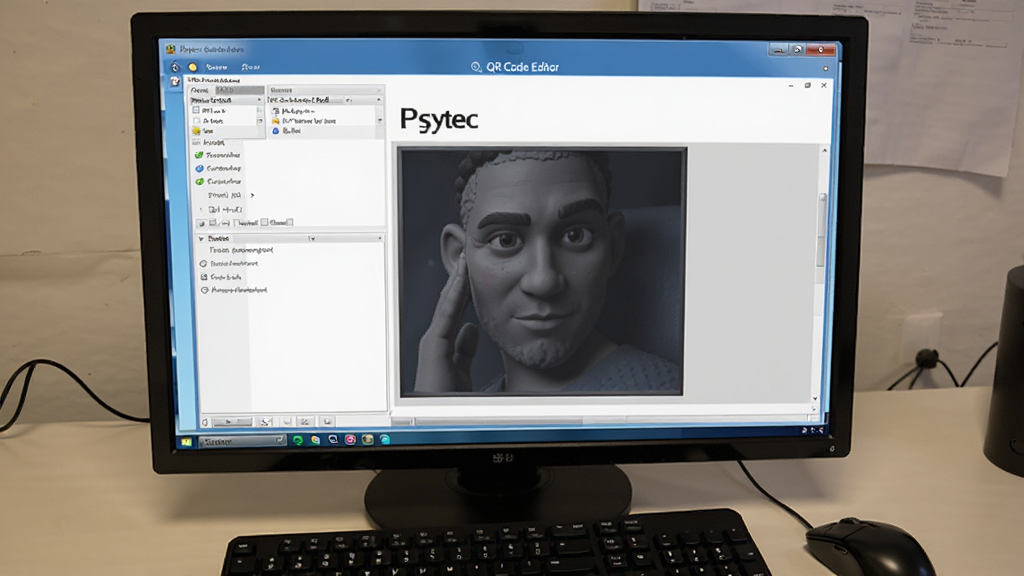Image resolution: width=1024 pixels, height=576 pixels.
Task: Click the colorful chart icon in the bottom toolbar
Action: pyautogui.click(x=265, y=422)
